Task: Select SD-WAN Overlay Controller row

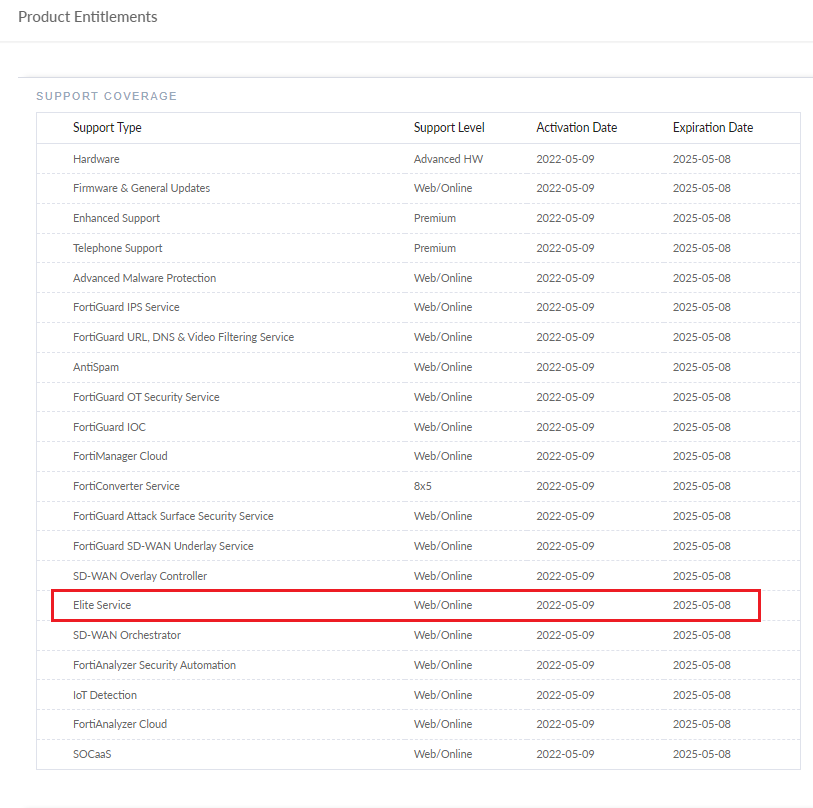Action: pyautogui.click(x=140, y=576)
